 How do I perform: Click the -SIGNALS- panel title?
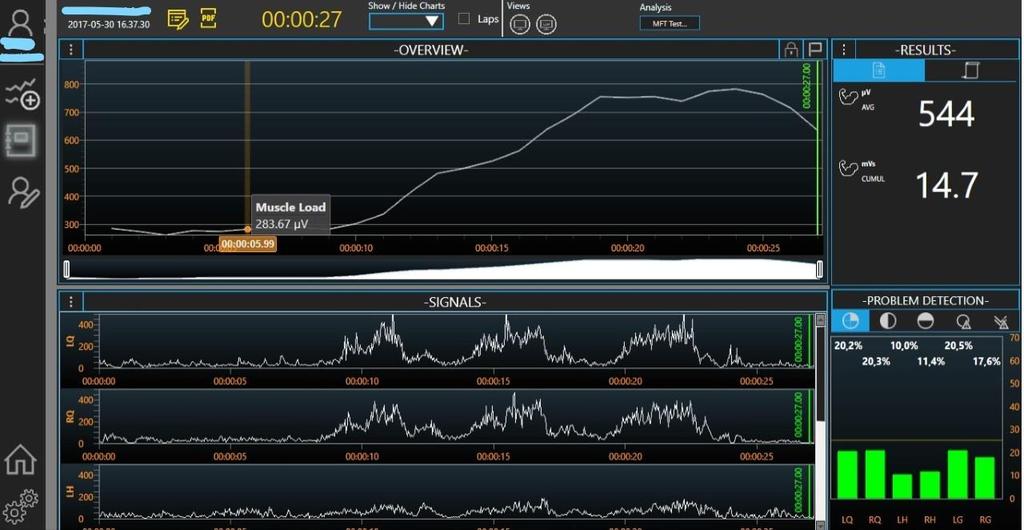455,302
